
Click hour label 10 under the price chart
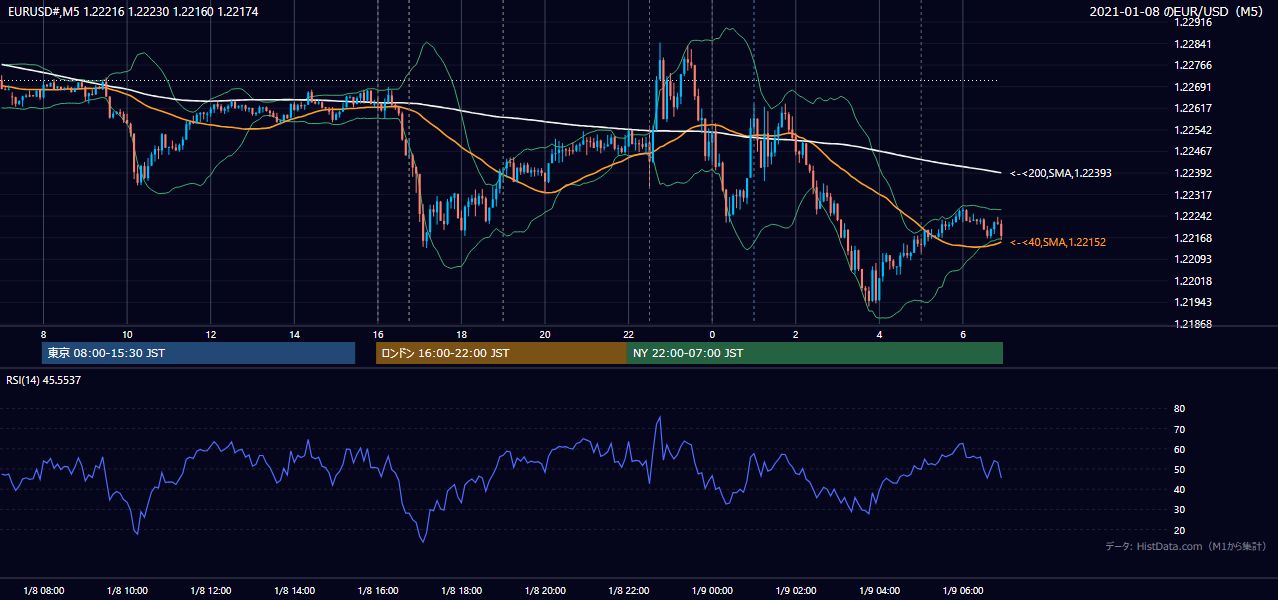127,334
